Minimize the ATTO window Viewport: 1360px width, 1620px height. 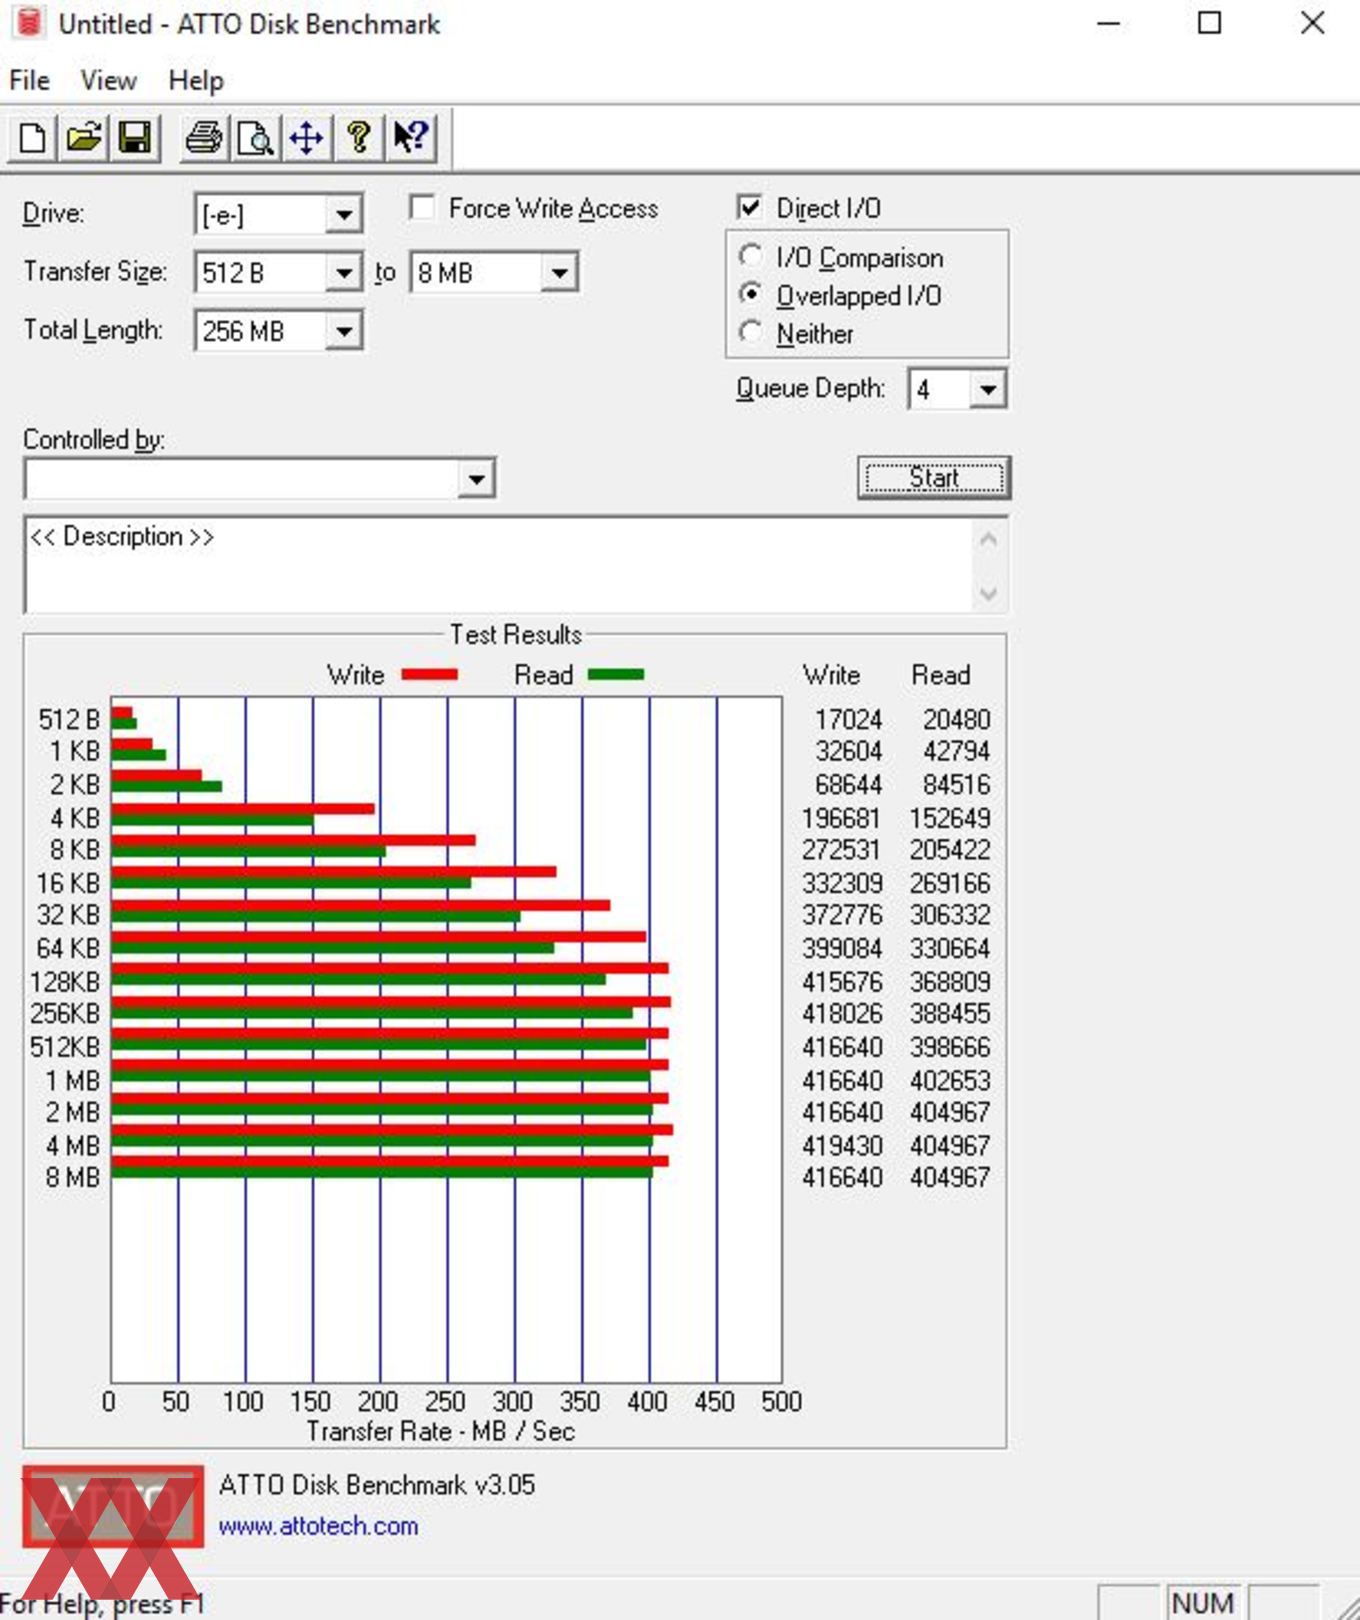[x=1108, y=23]
